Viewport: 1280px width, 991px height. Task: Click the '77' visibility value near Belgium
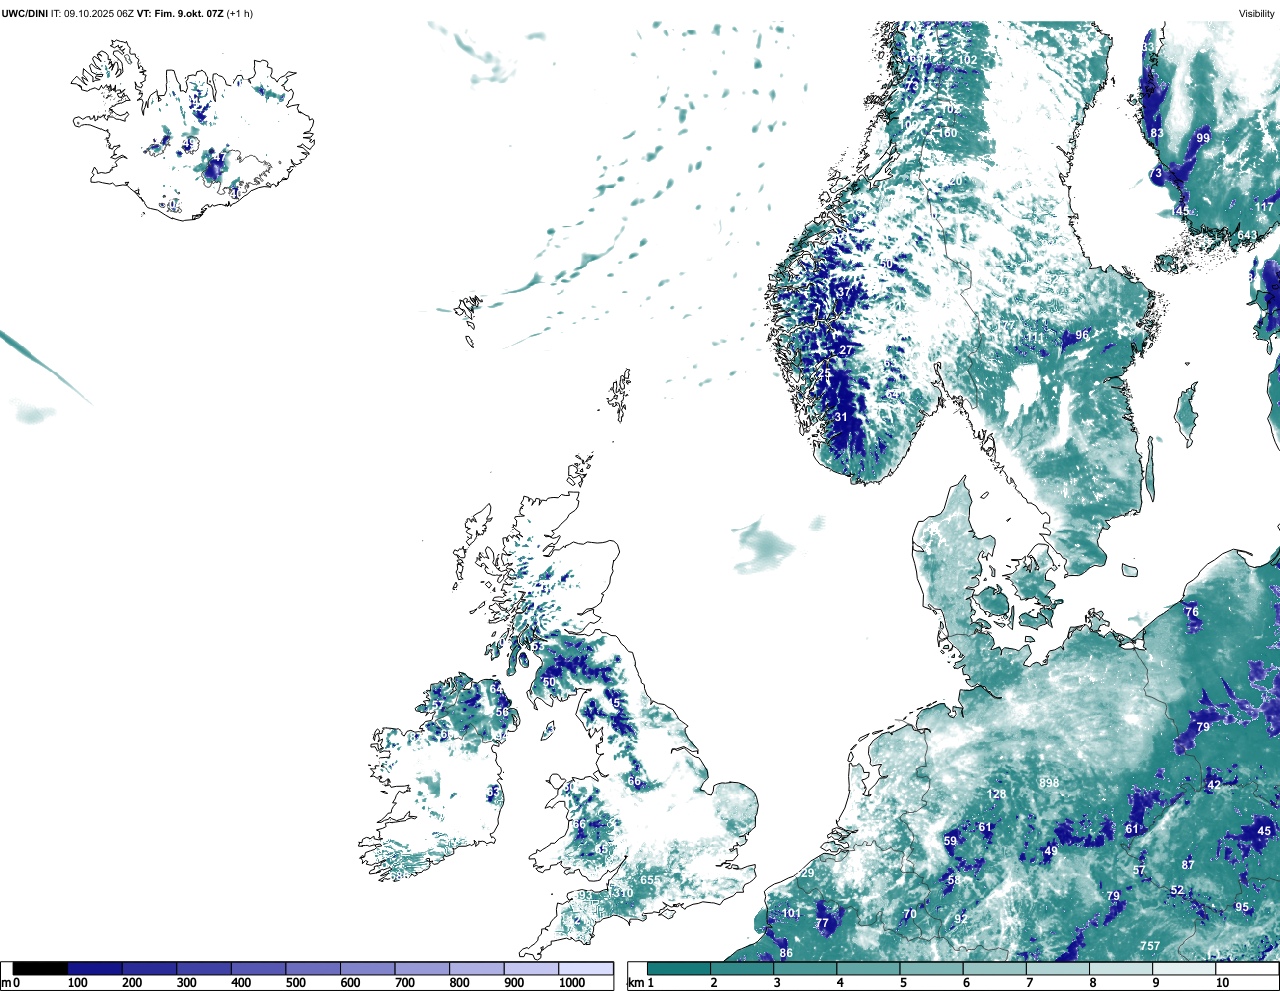click(822, 923)
